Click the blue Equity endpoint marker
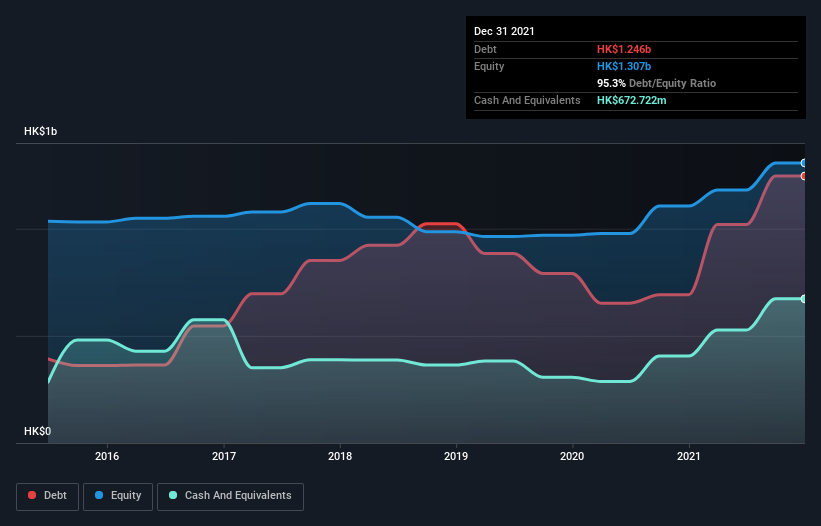Image resolution: width=821 pixels, height=526 pixels. point(804,163)
